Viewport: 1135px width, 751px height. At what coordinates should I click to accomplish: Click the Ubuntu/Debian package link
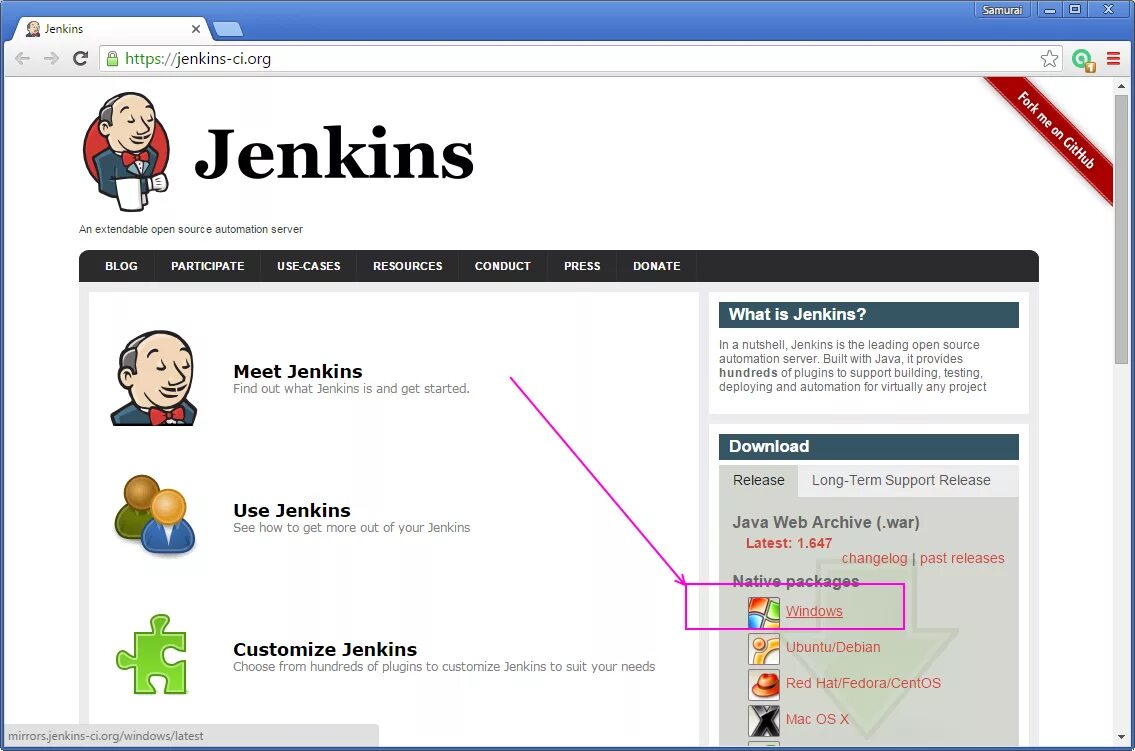tap(833, 648)
